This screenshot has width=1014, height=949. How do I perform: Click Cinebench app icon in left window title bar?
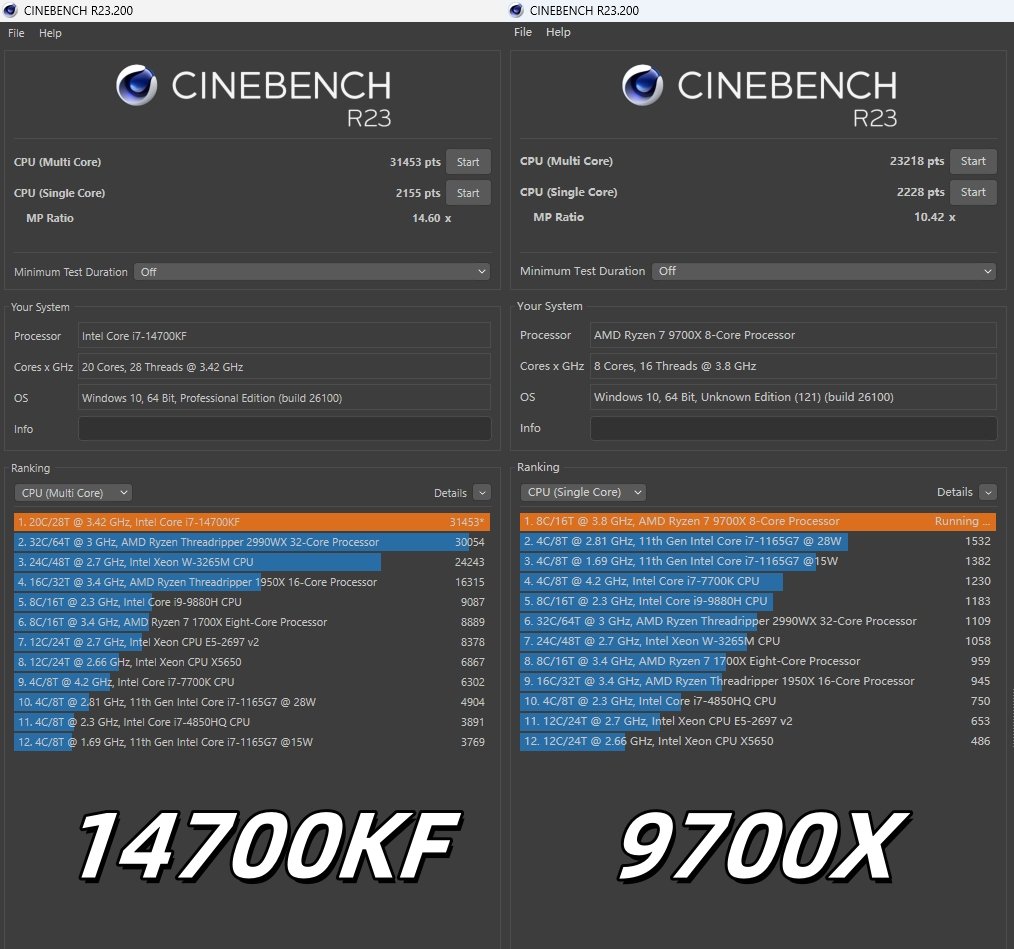pyautogui.click(x=10, y=10)
